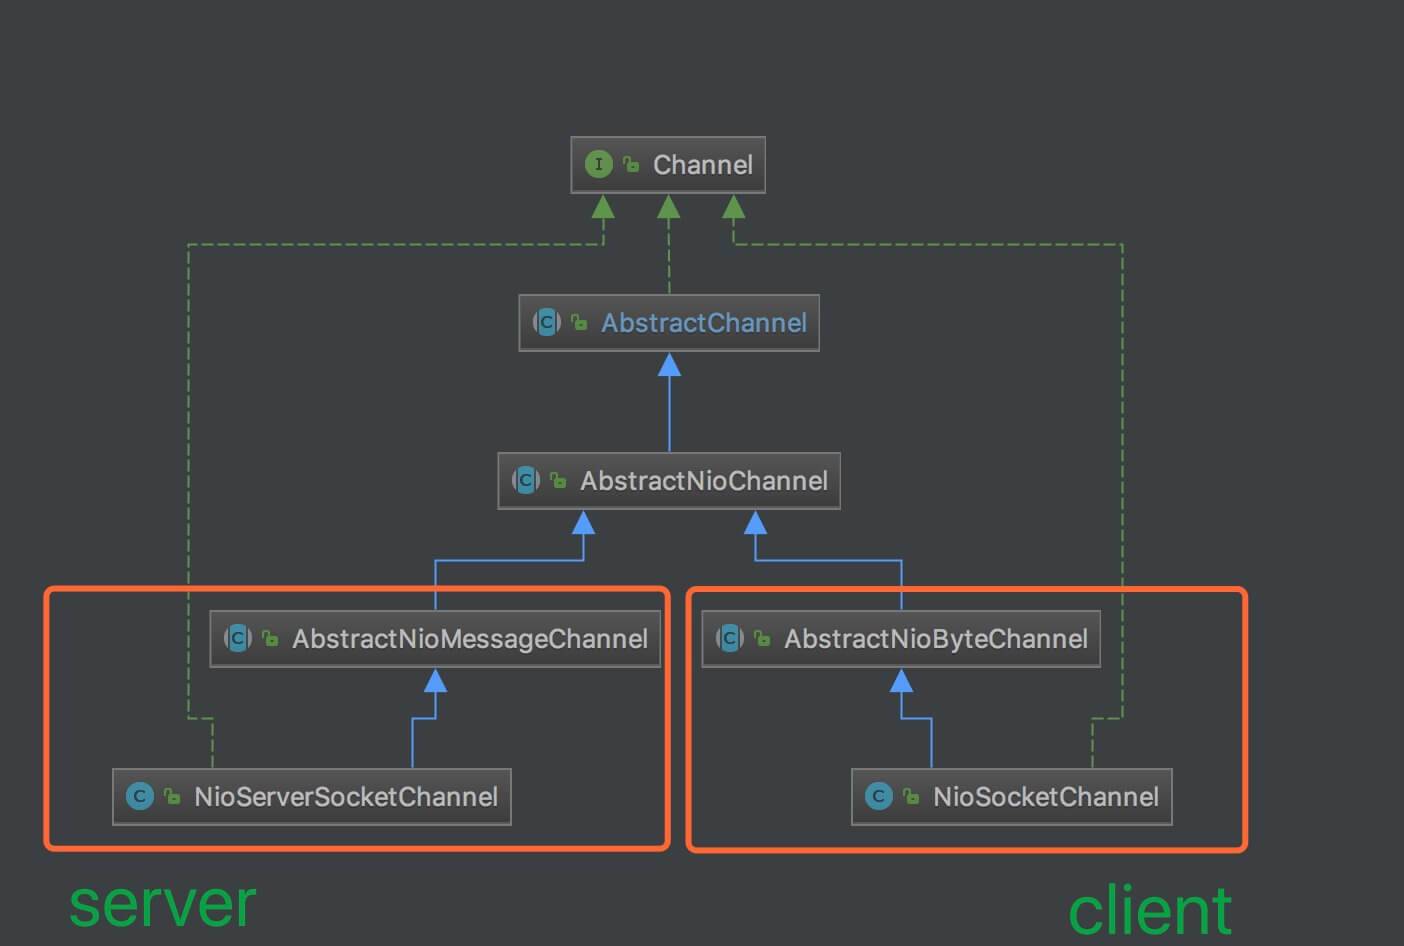Click the lock icon beside AbstractChannel

pyautogui.click(x=579, y=322)
